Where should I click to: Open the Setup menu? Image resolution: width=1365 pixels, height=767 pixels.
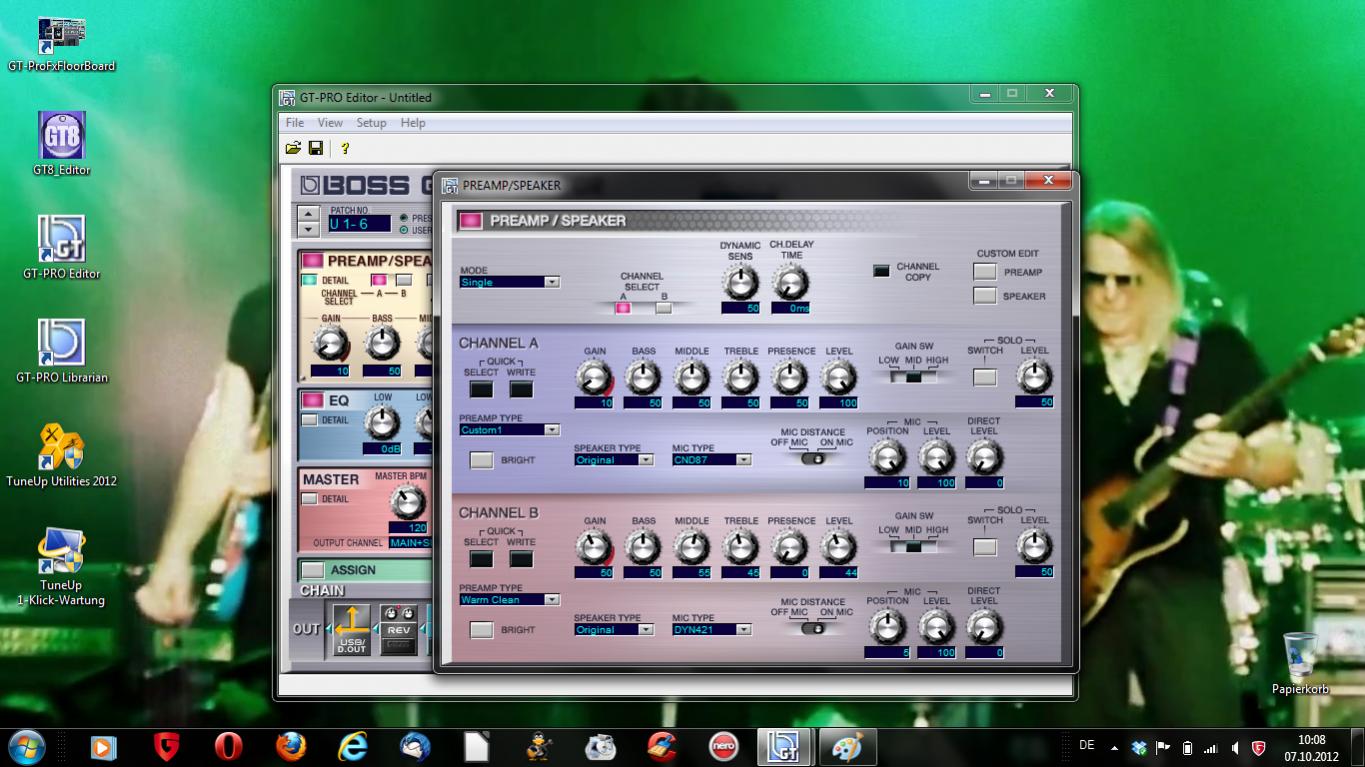371,123
